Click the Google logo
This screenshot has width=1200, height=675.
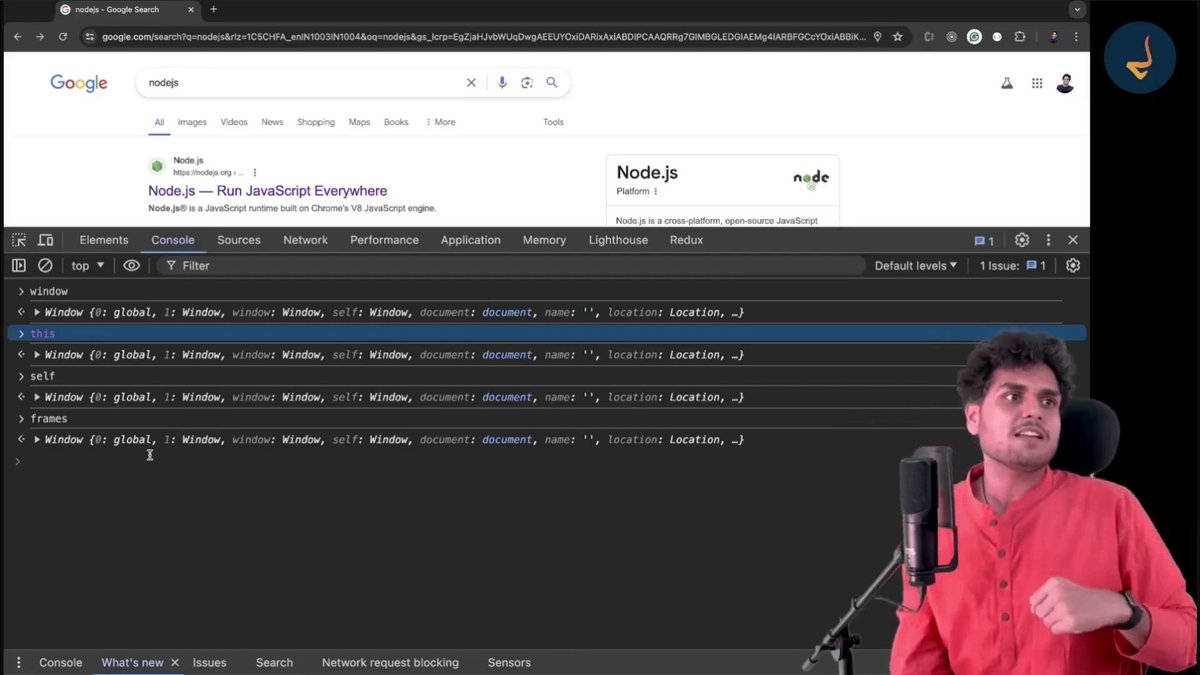click(x=79, y=84)
